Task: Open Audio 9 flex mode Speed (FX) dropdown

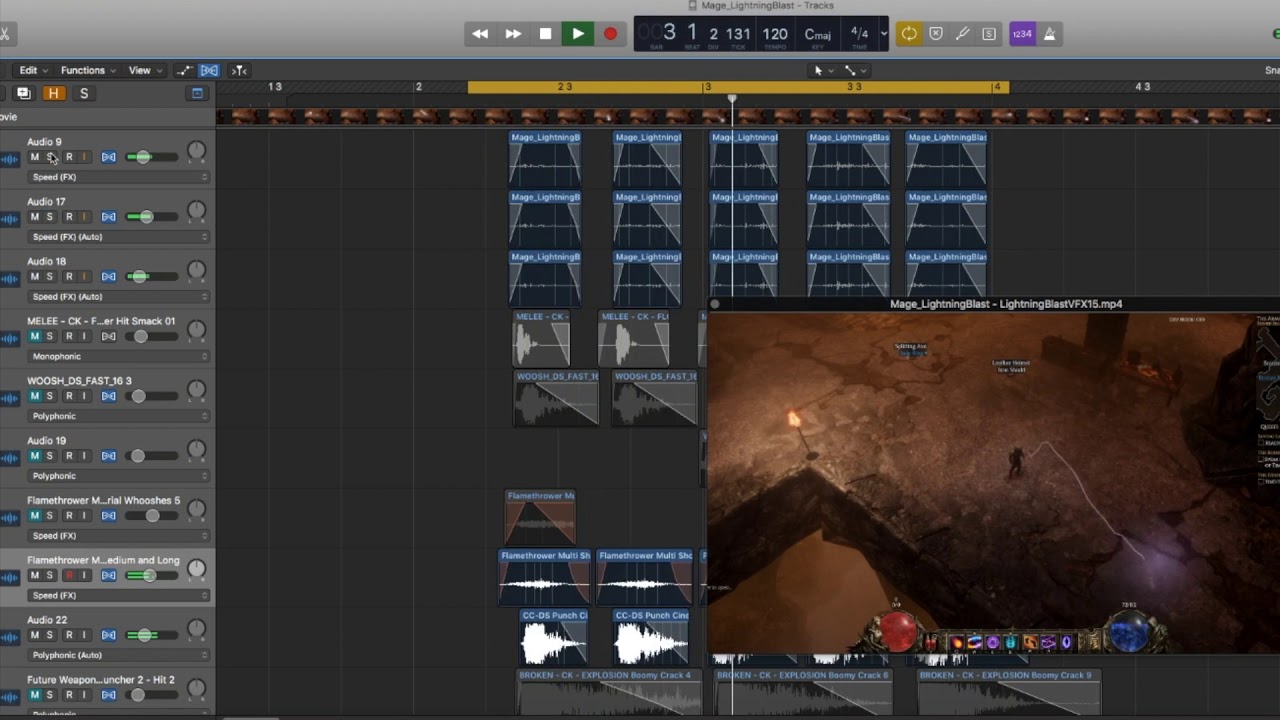Action: click(x=118, y=177)
